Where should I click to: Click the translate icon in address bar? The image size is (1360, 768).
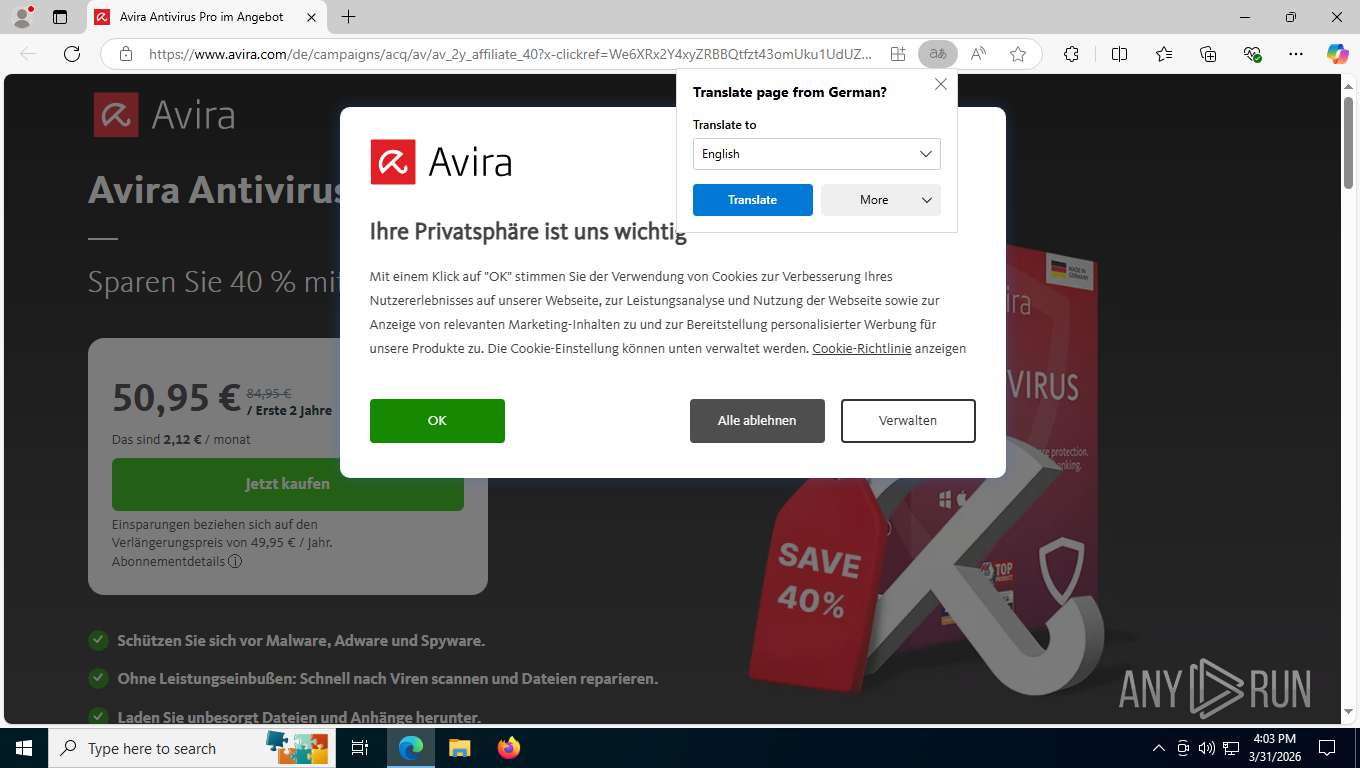(937, 54)
